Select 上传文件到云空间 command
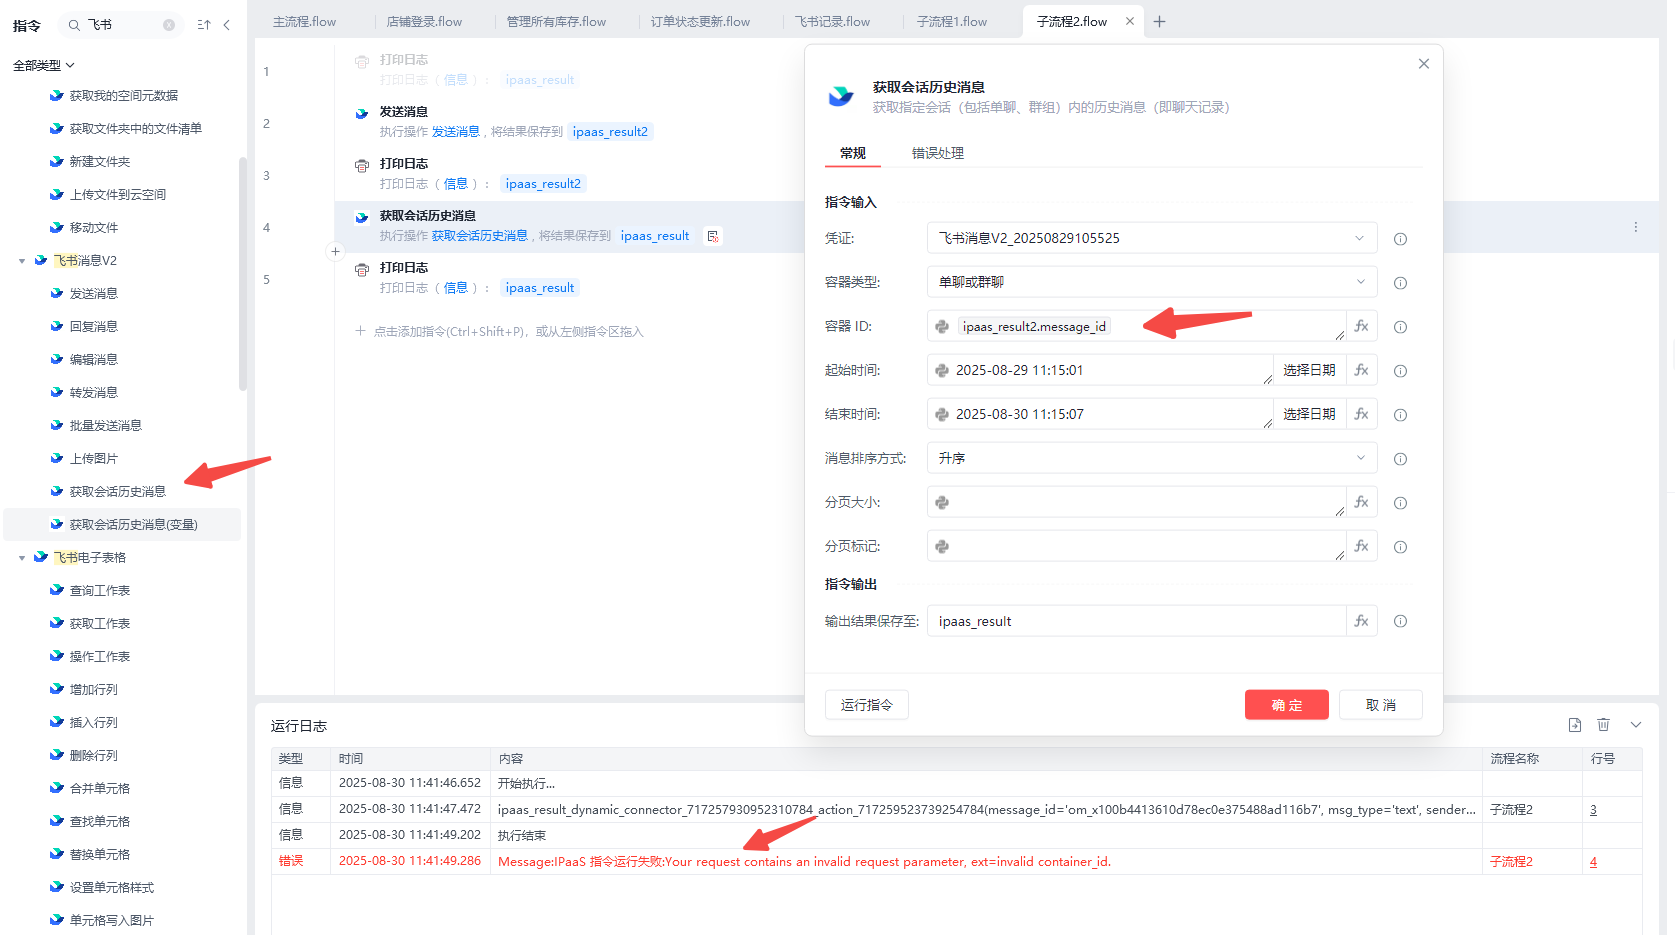This screenshot has height=935, width=1675. point(118,195)
